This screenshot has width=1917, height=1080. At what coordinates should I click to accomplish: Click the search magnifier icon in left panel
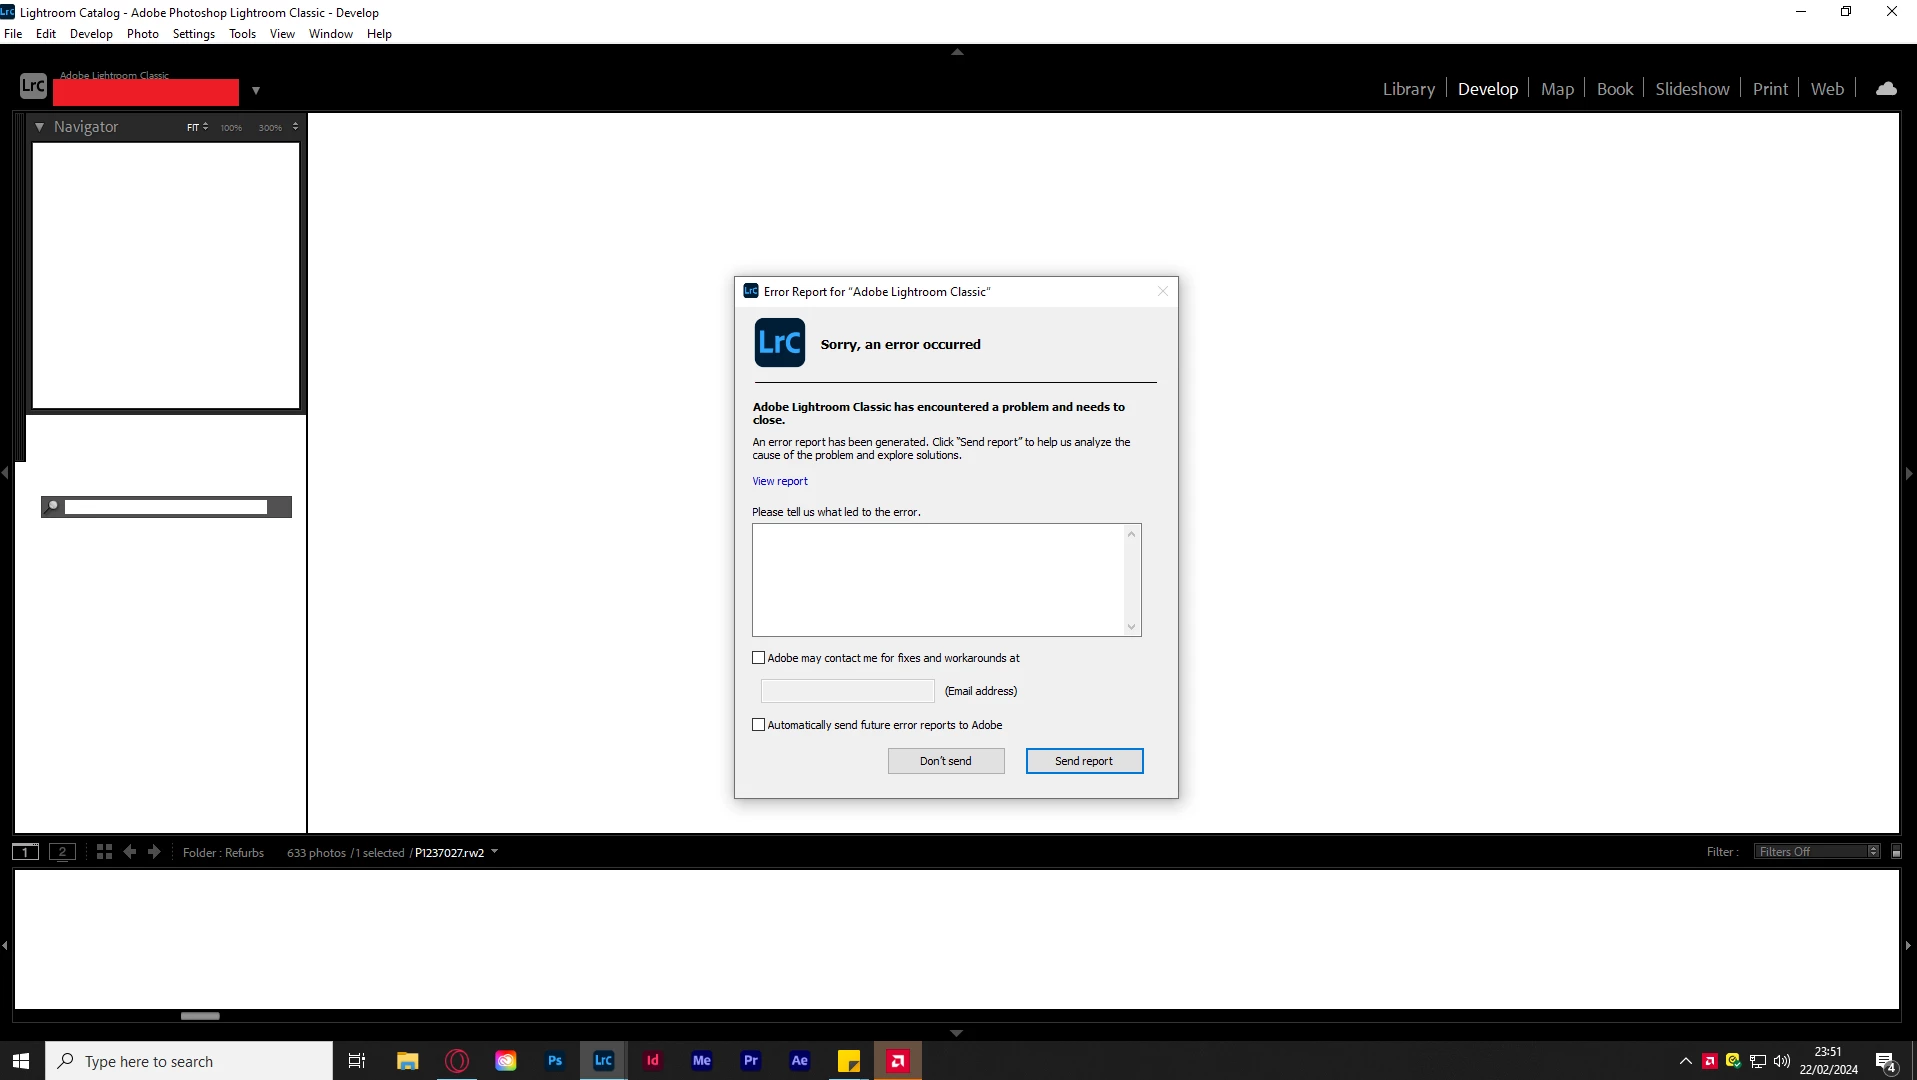click(x=53, y=507)
